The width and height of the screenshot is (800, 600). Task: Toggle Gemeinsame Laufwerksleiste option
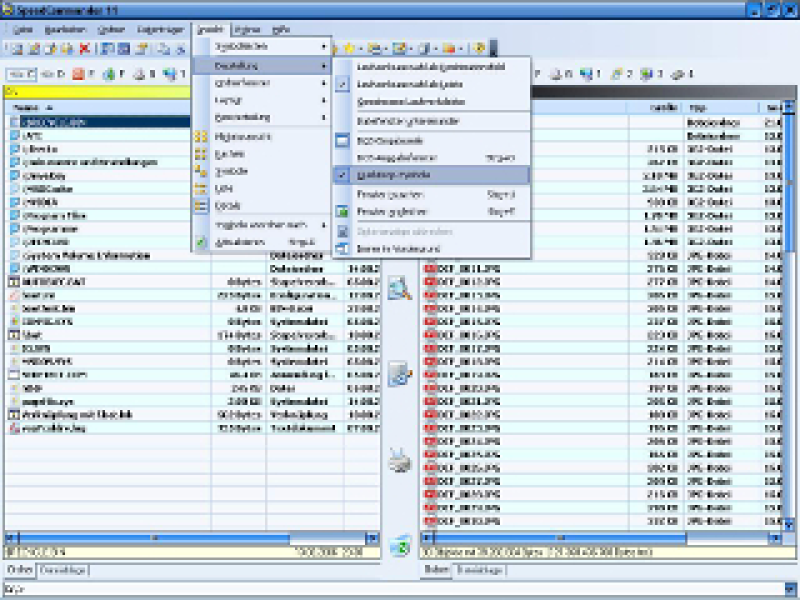coord(432,102)
